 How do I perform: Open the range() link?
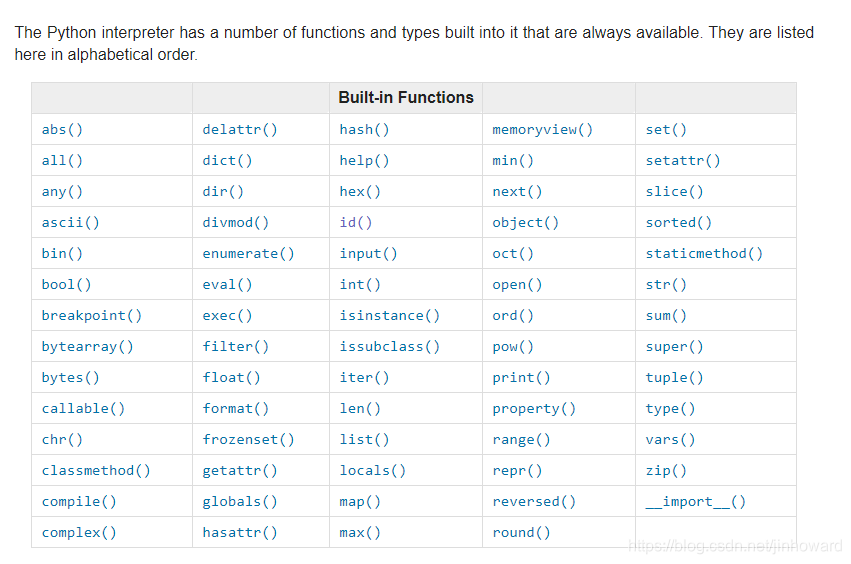pyautogui.click(x=521, y=439)
